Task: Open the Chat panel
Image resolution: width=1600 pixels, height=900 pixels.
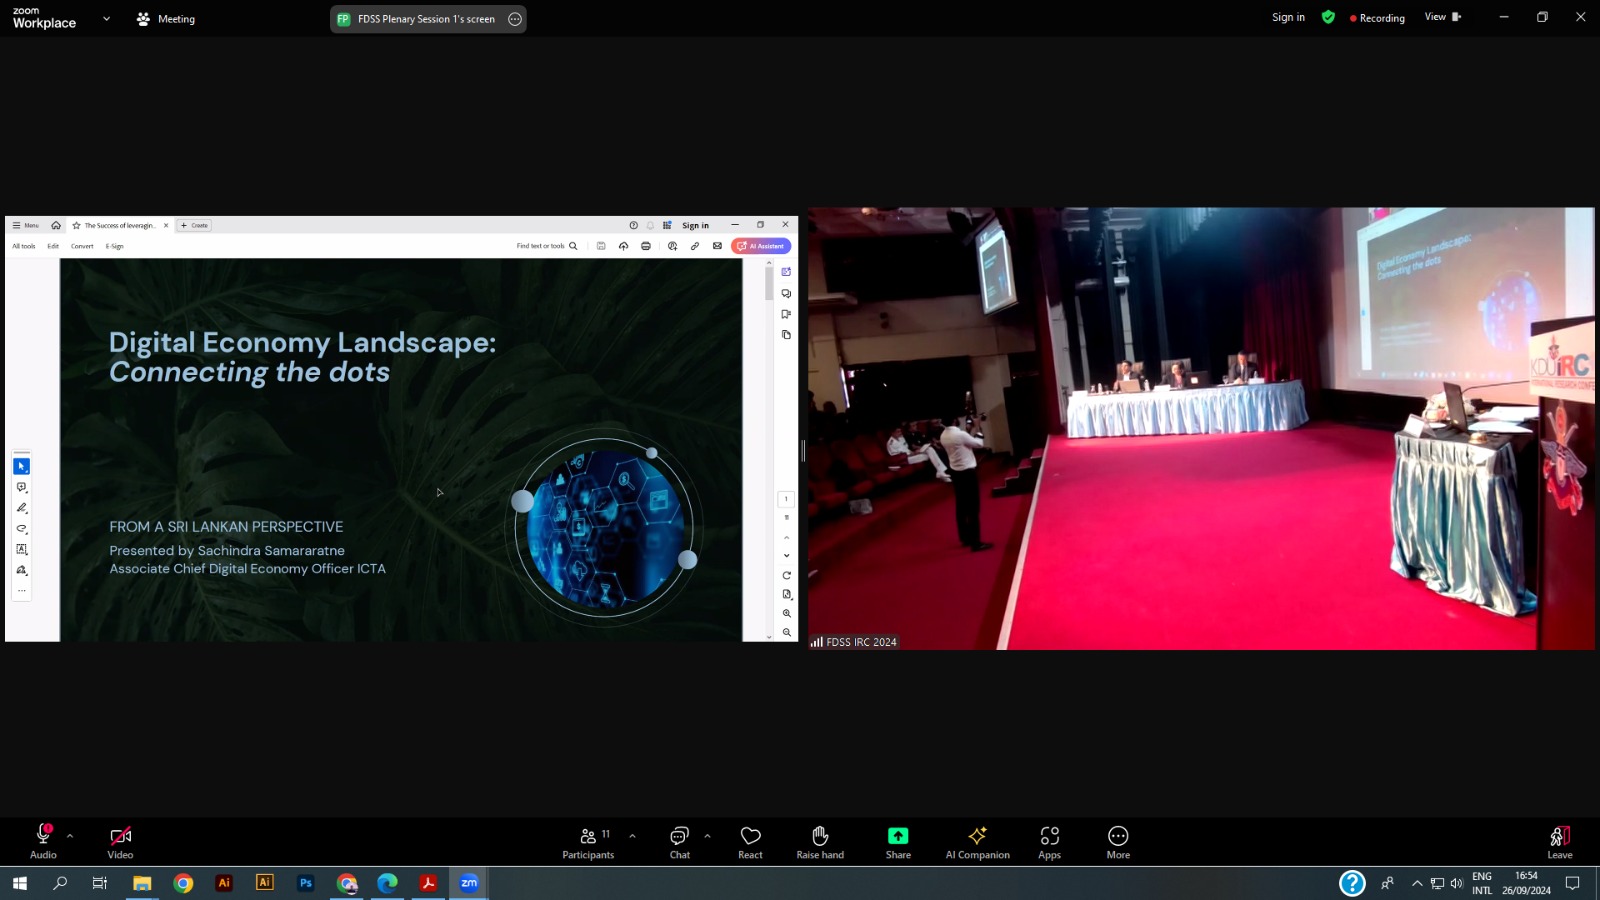Action: click(x=680, y=841)
